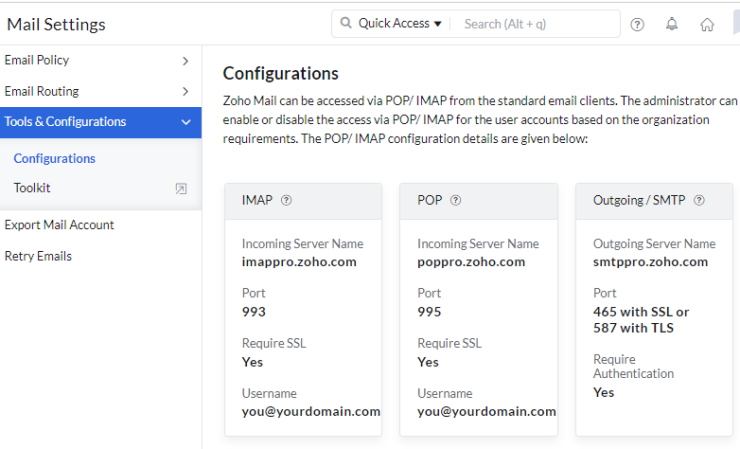This screenshot has width=740, height=449.
Task: Select smtppro.zoho.com server name
Action: click(x=650, y=262)
